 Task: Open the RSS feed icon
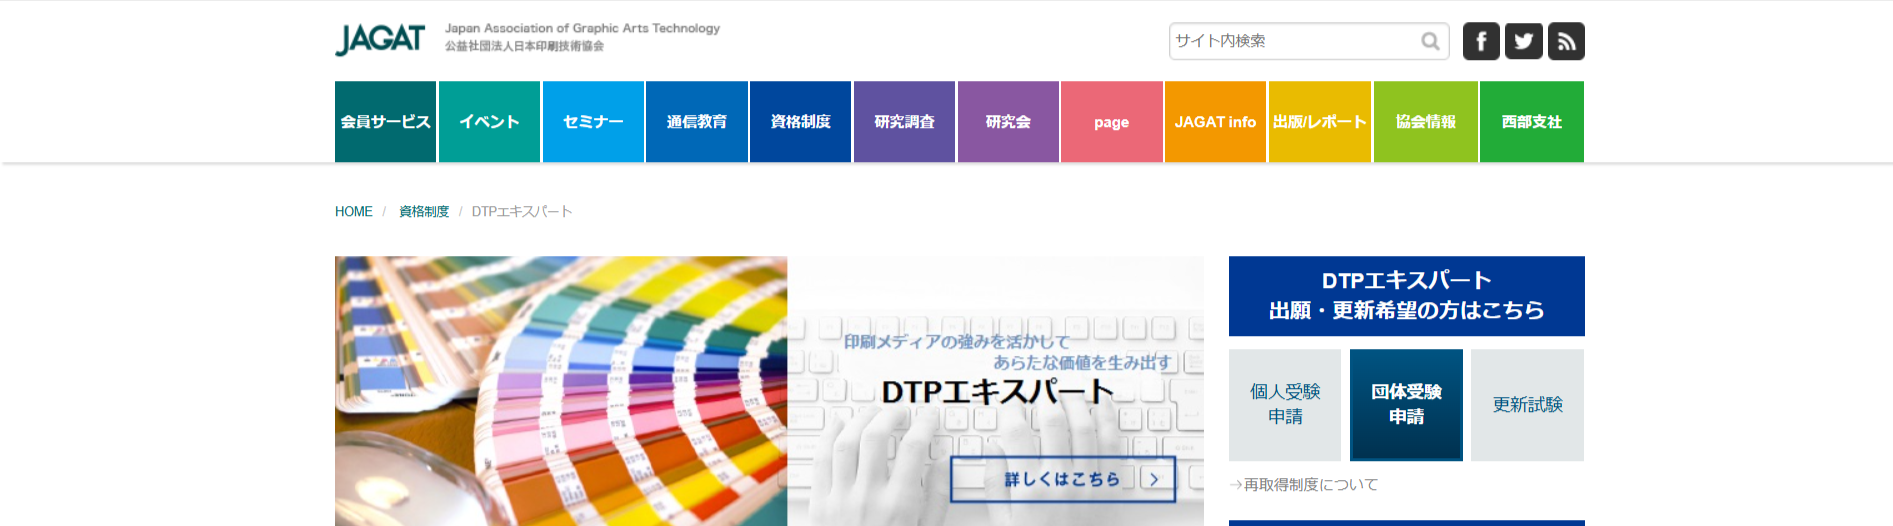point(1566,41)
